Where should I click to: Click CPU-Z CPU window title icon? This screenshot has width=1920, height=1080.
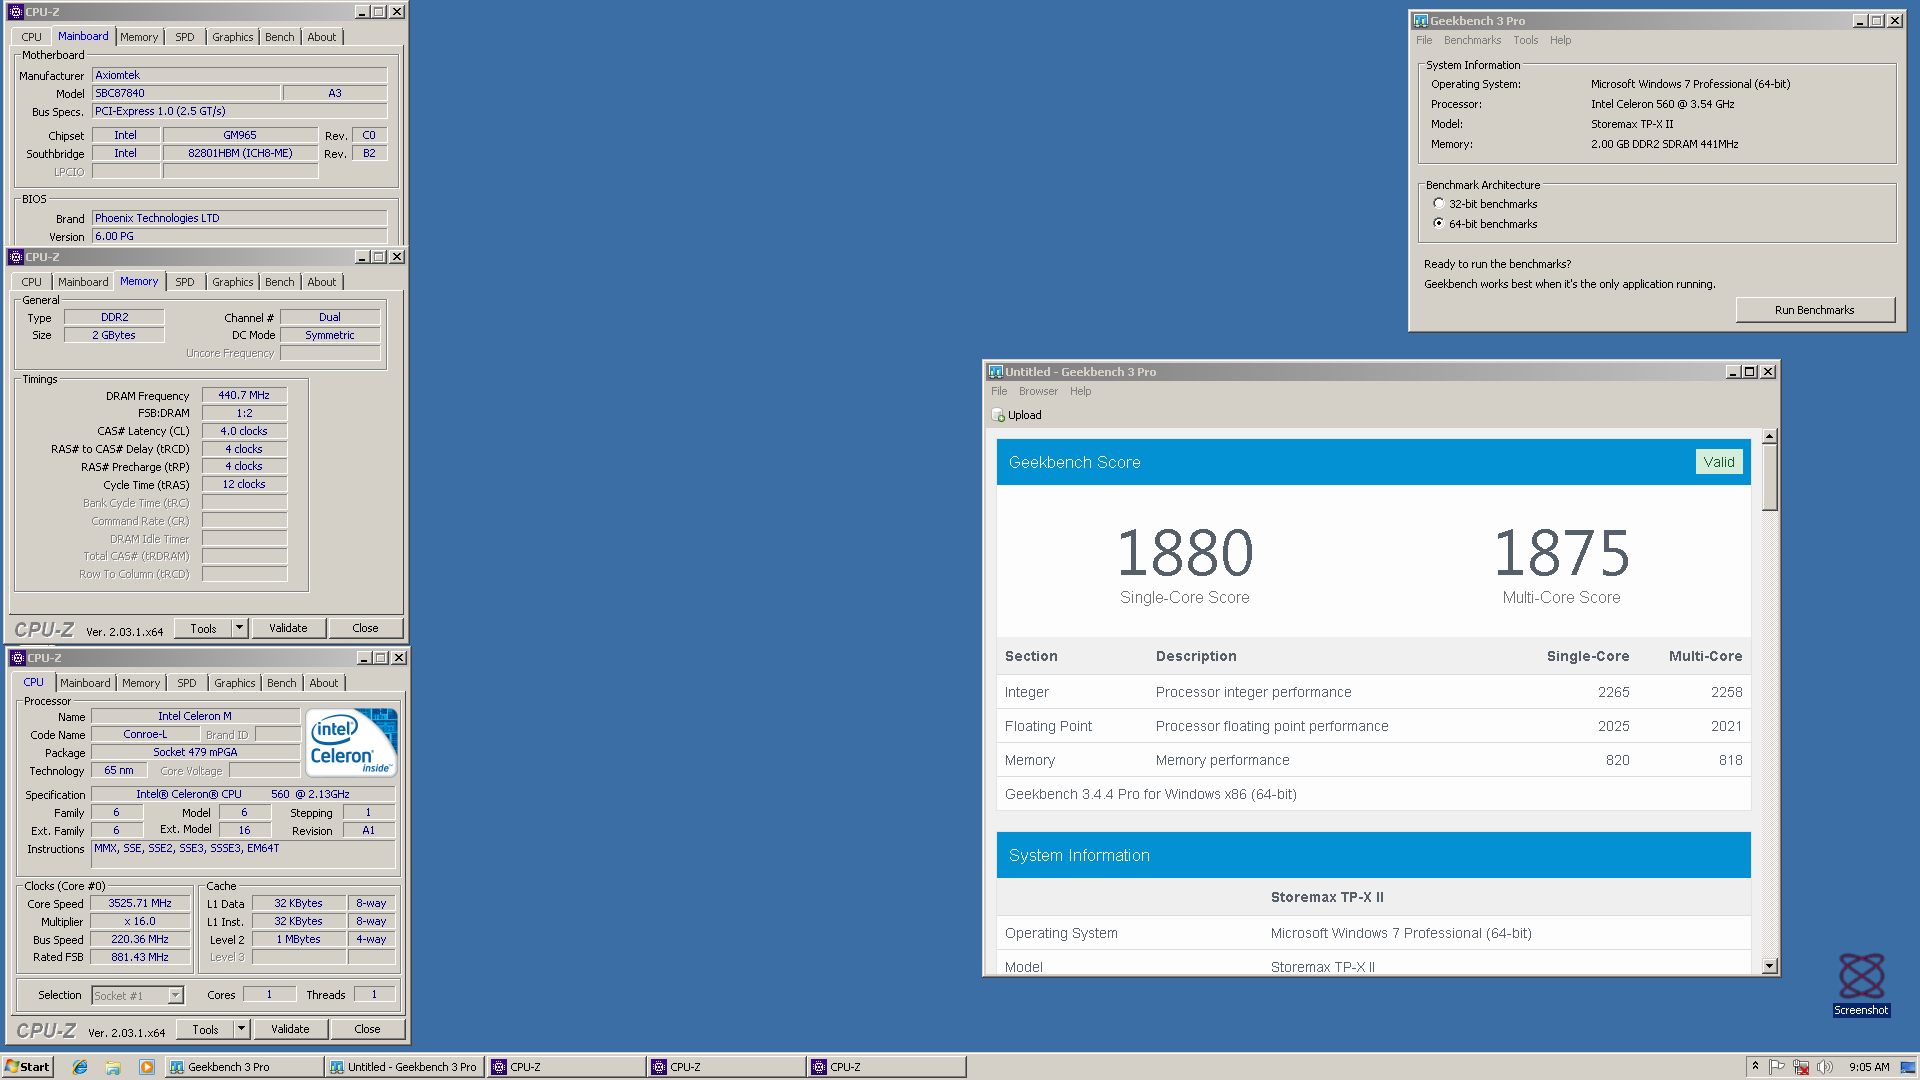click(18, 658)
